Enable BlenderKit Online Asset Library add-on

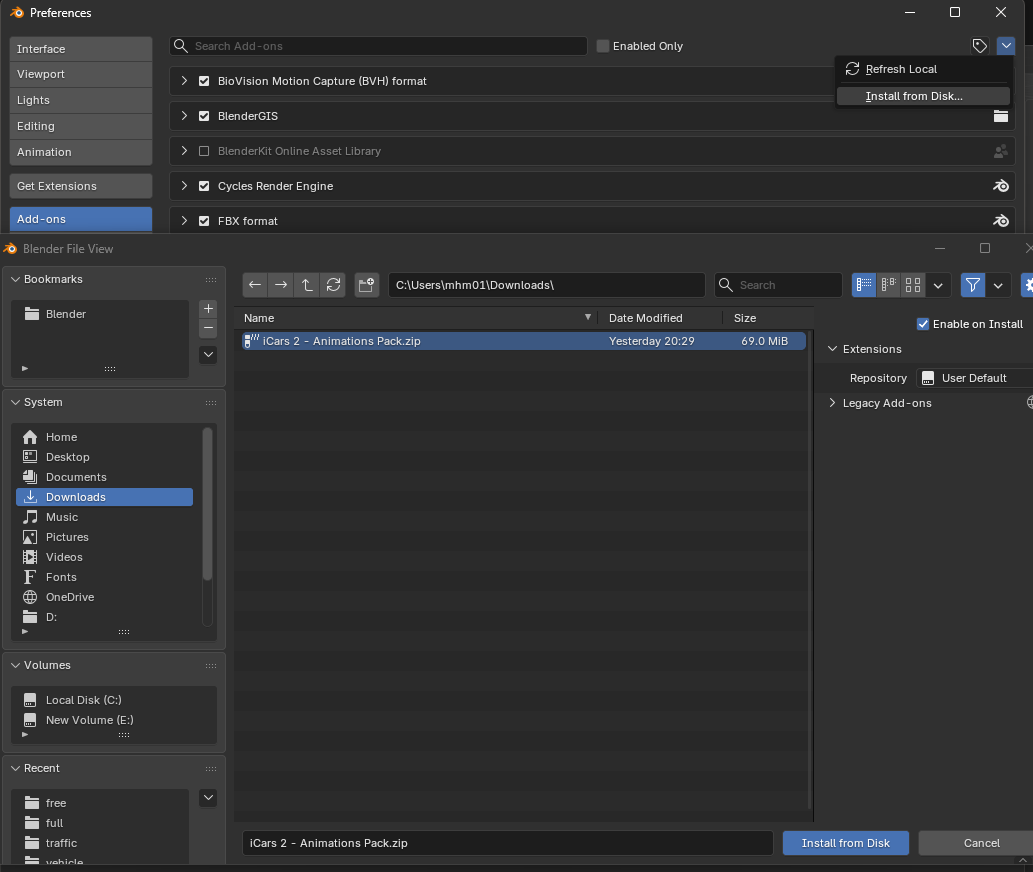click(204, 151)
